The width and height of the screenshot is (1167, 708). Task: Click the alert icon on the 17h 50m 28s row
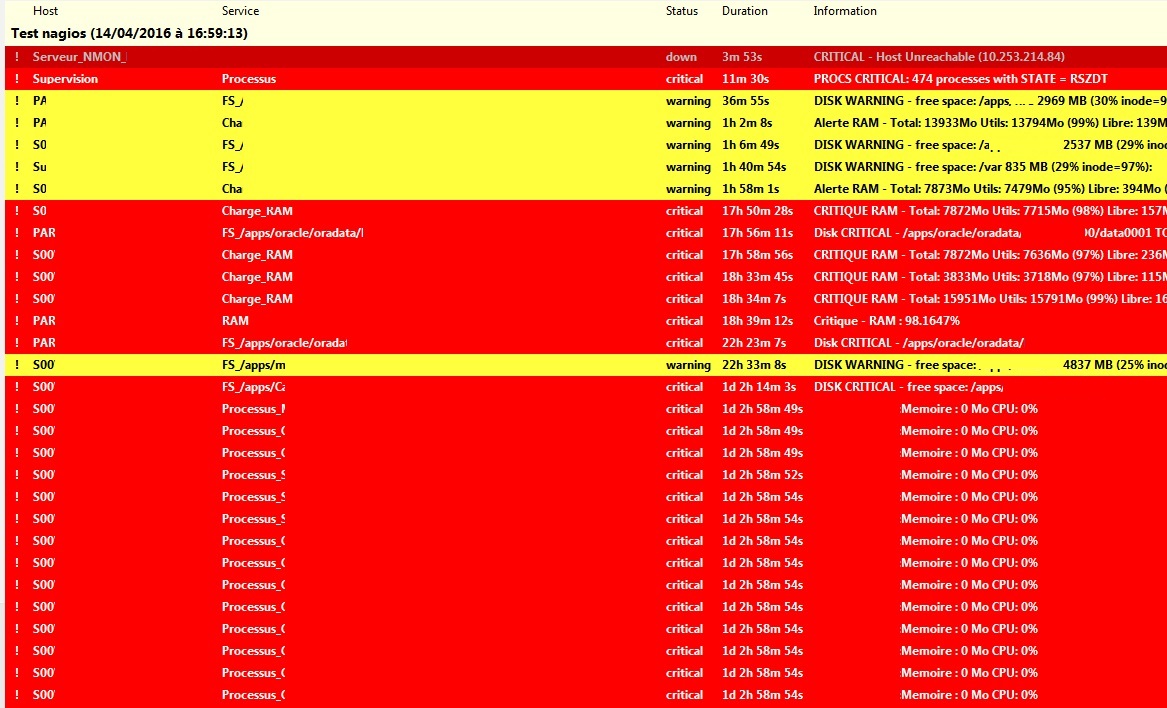coord(17,211)
